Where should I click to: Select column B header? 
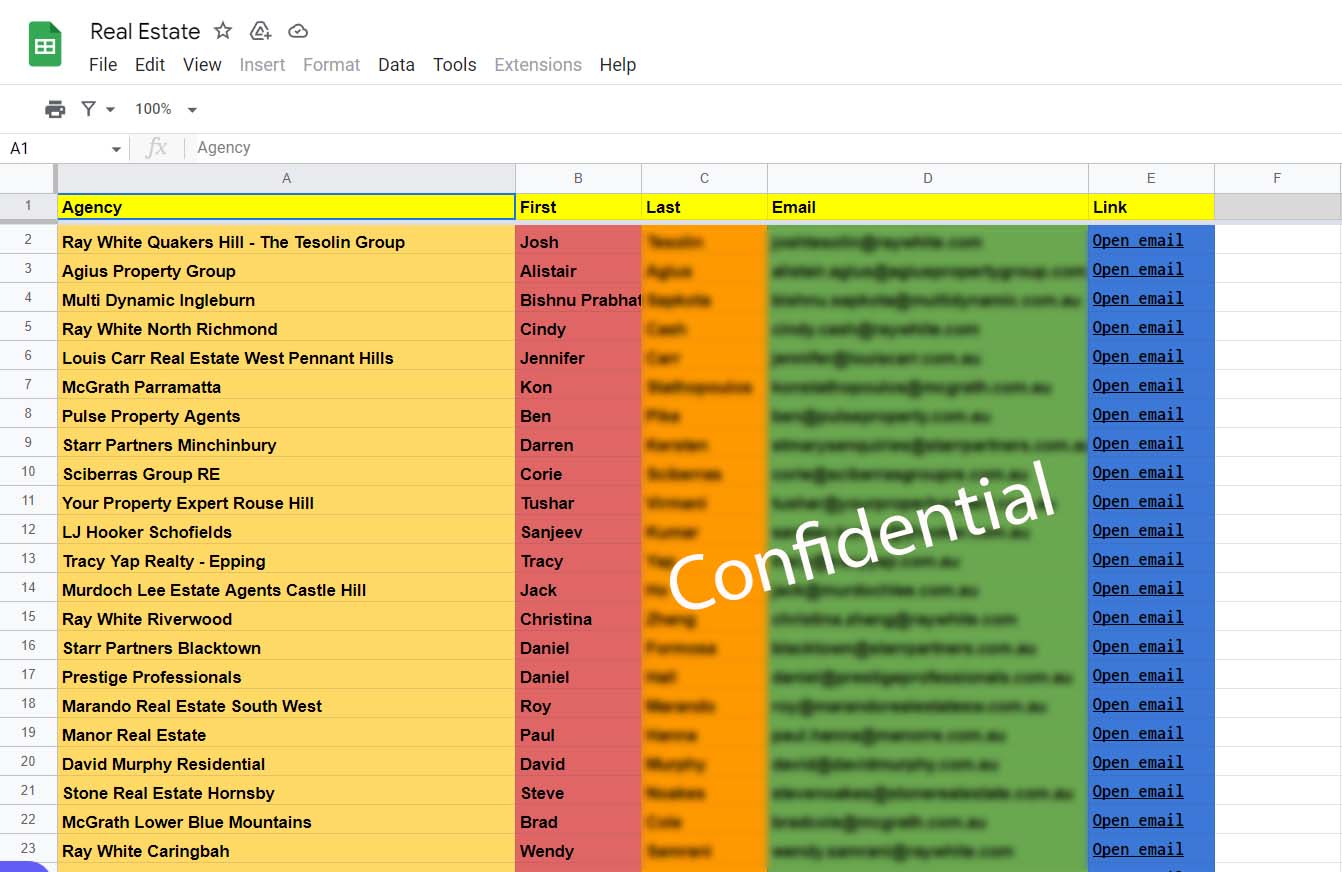(x=578, y=178)
